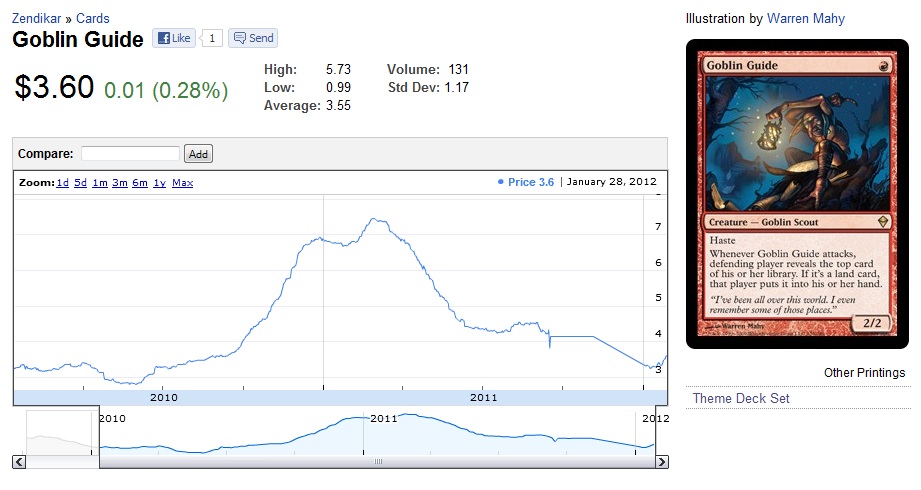This screenshot has height=490, width=921.
Task: Select the 6m zoom range
Action: click(x=140, y=183)
